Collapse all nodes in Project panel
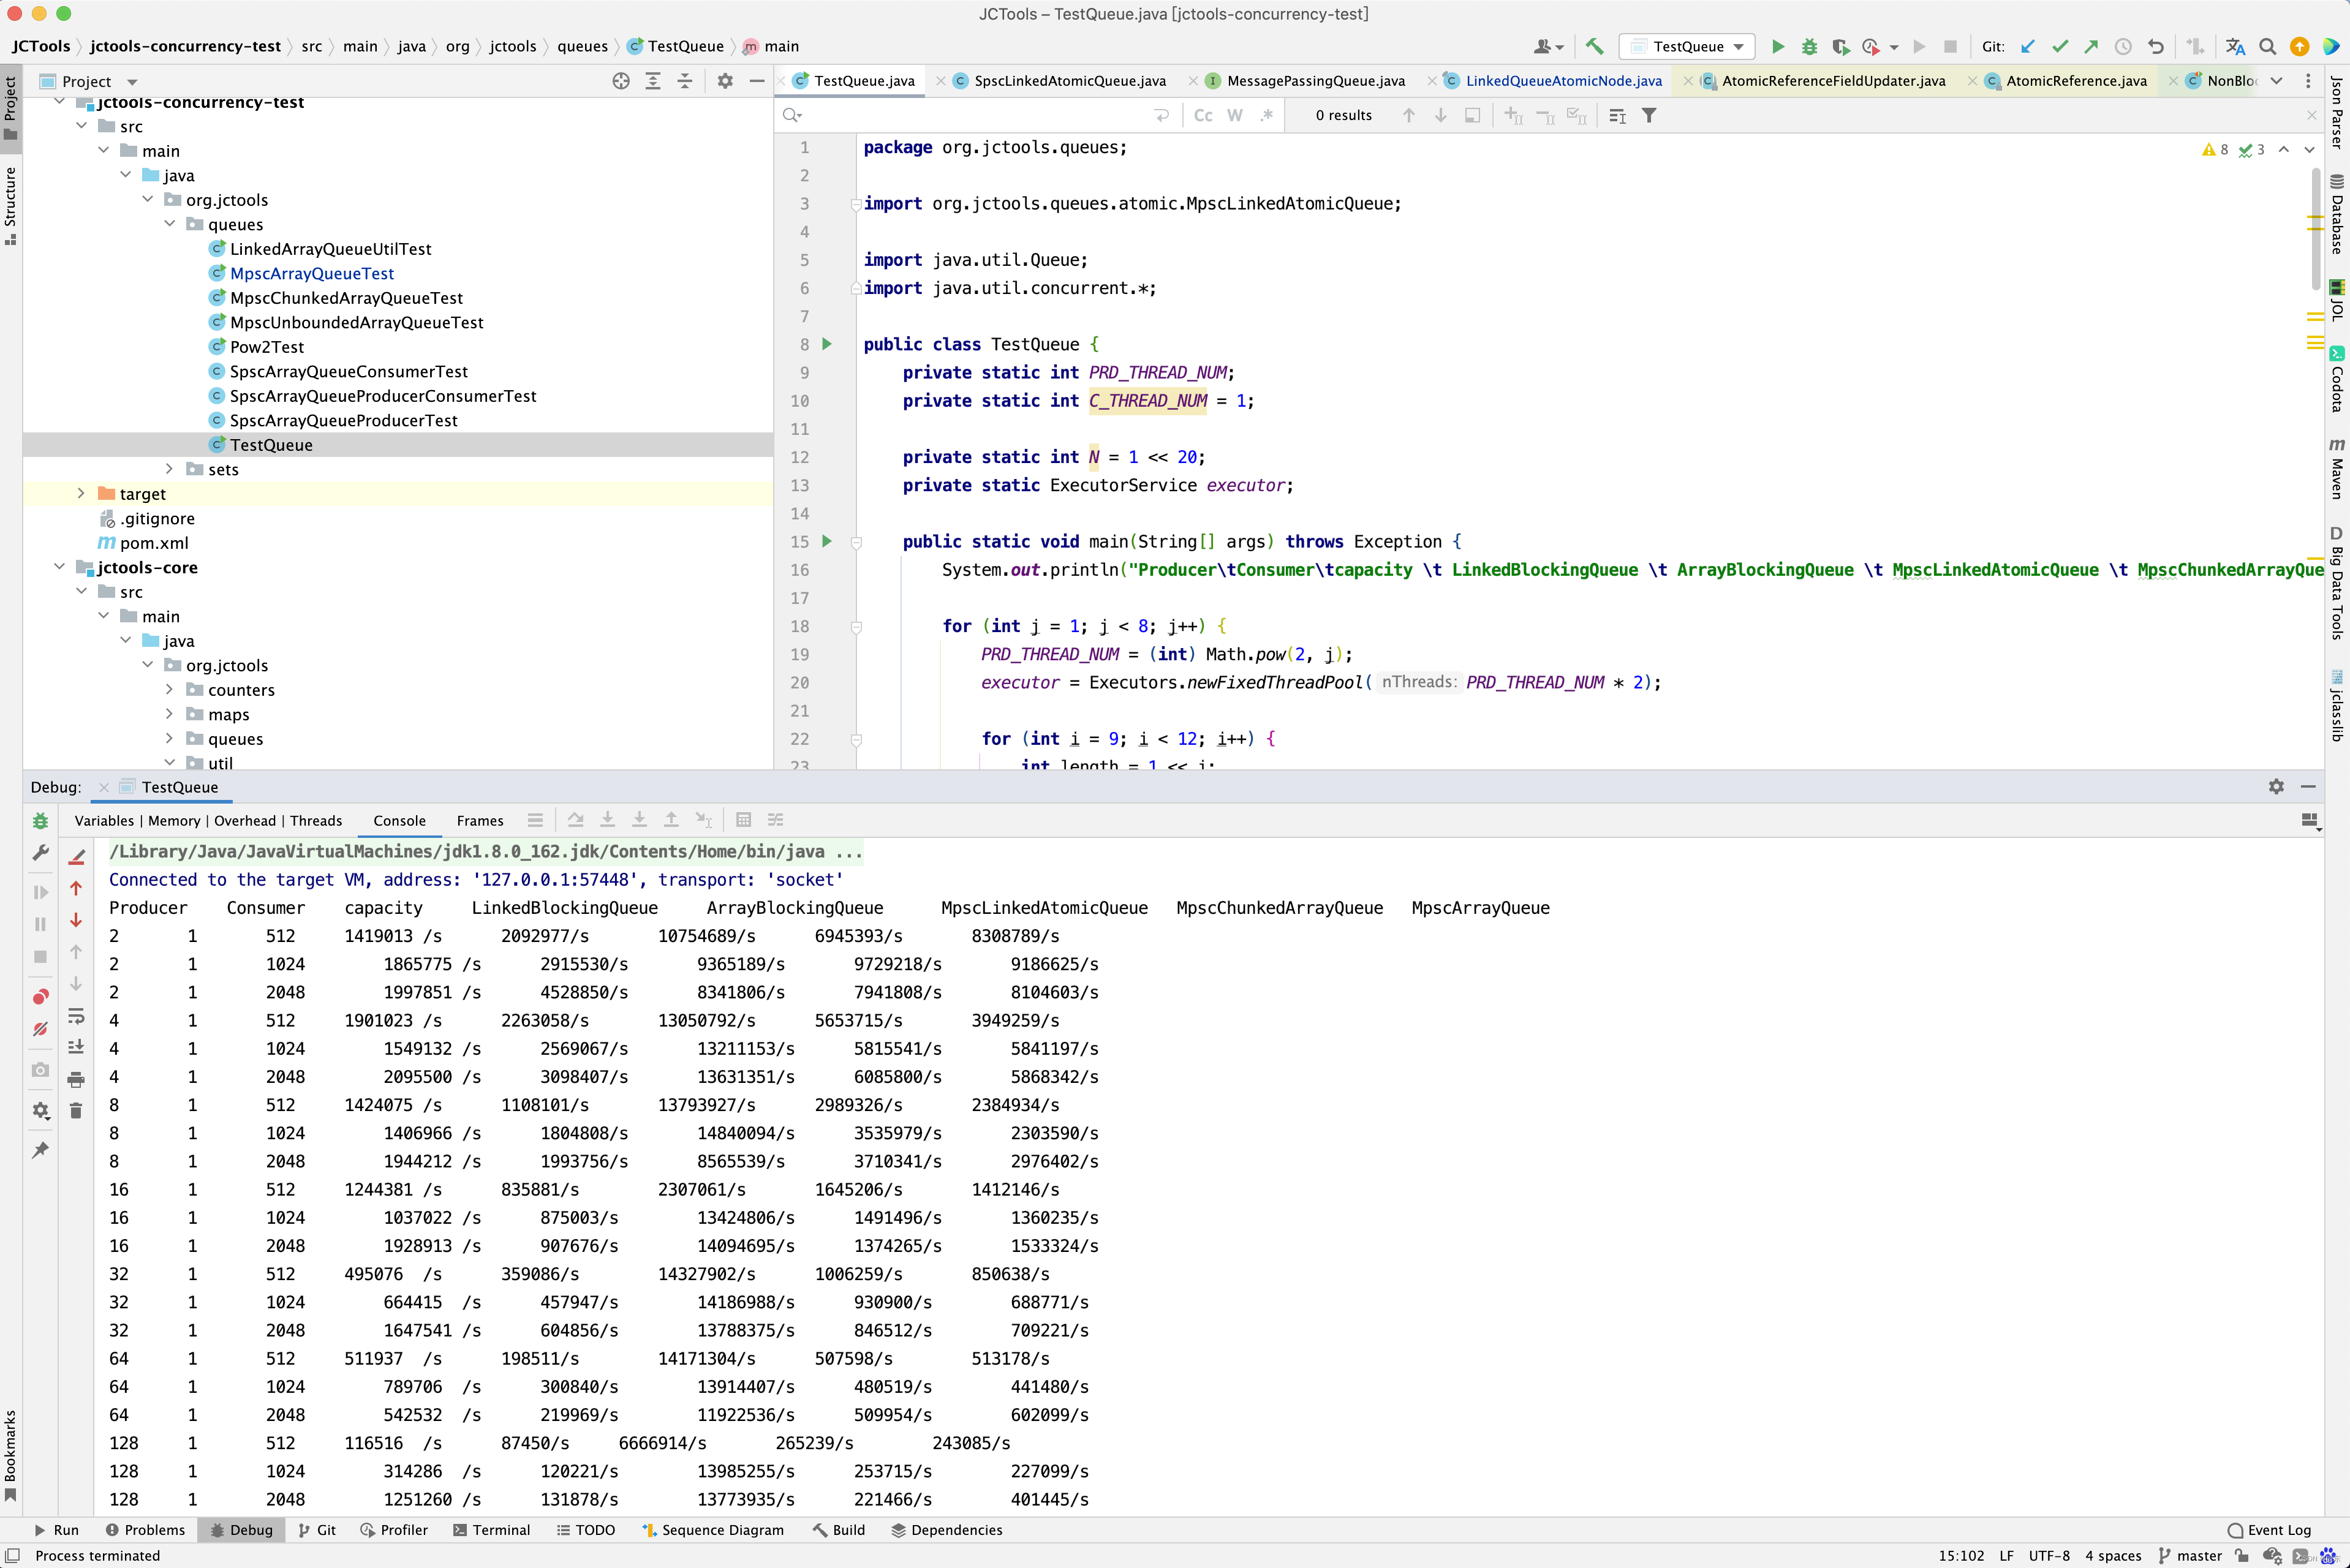 [685, 81]
